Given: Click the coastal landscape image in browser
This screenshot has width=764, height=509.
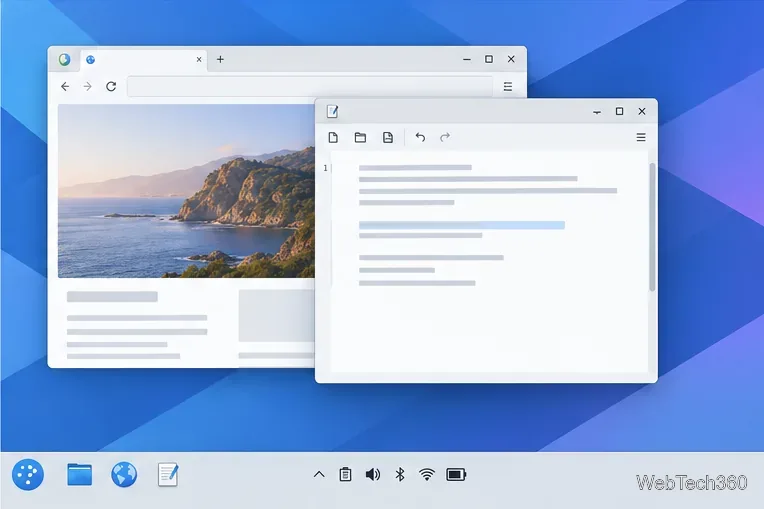Looking at the screenshot, I should (x=186, y=191).
